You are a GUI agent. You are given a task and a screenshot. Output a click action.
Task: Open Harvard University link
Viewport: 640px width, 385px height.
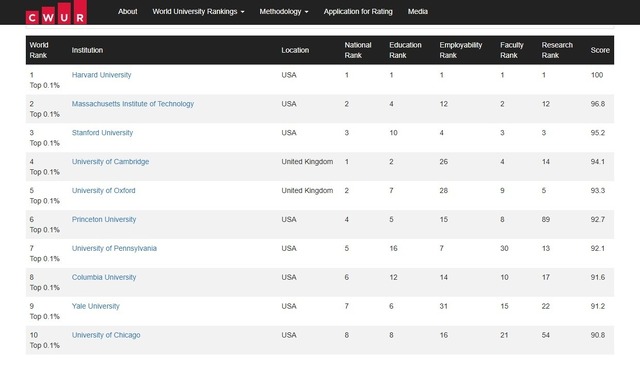click(x=102, y=75)
